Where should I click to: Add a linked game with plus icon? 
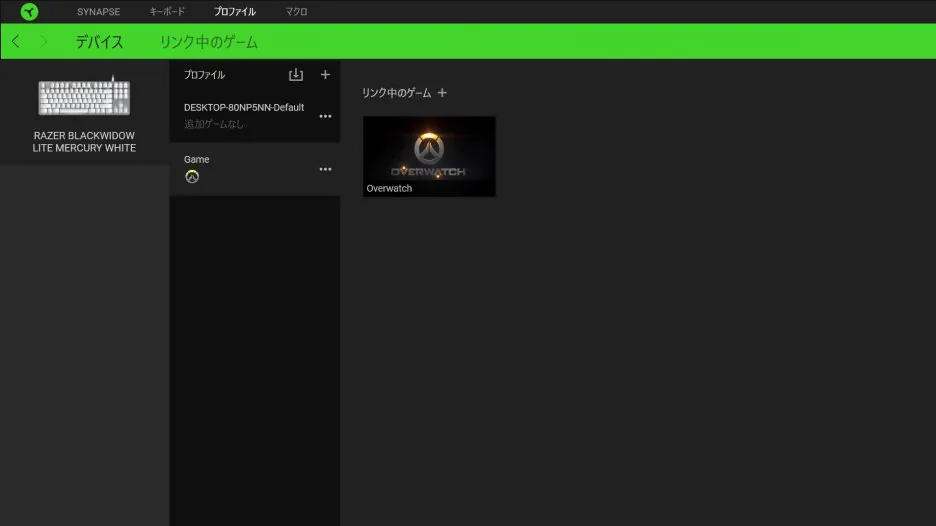(x=442, y=93)
